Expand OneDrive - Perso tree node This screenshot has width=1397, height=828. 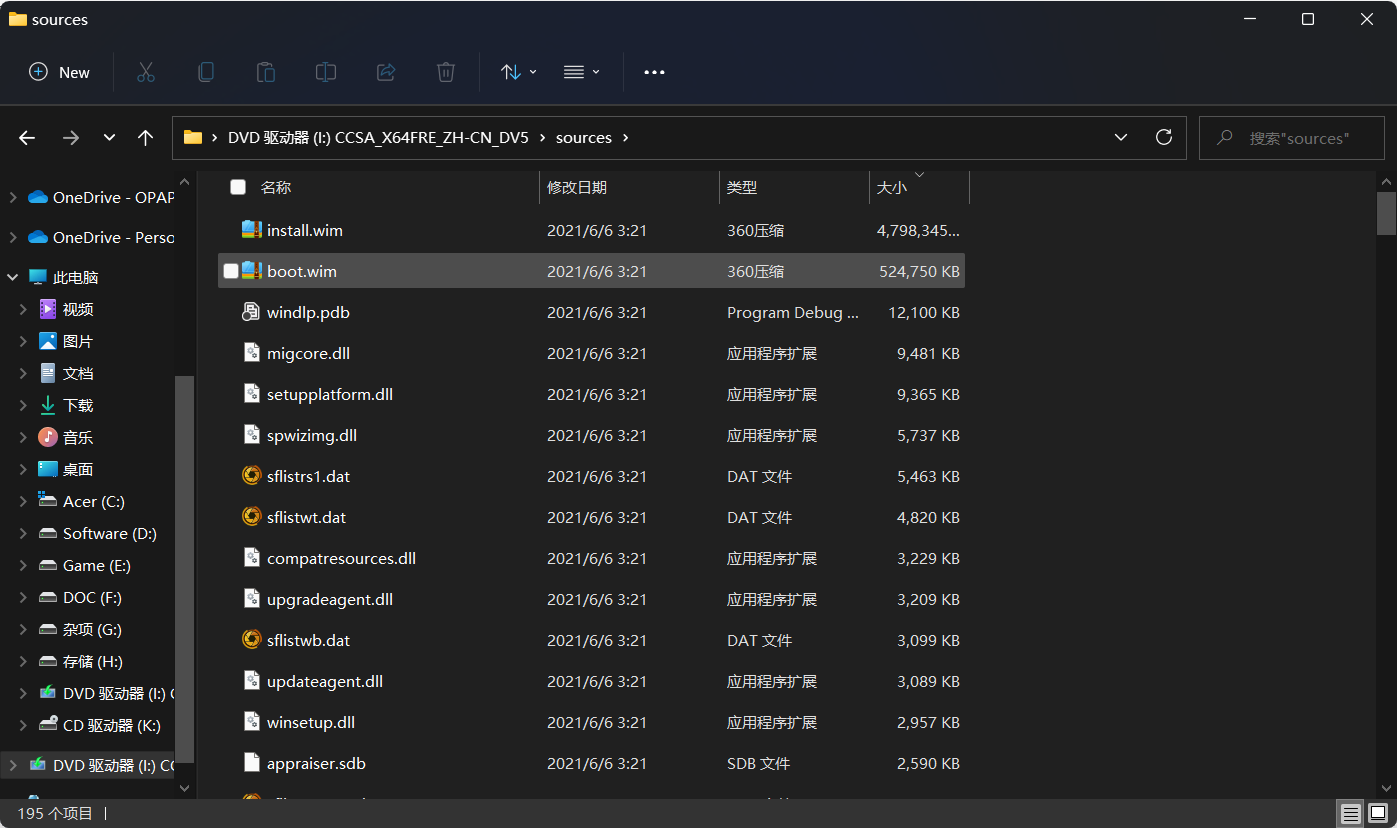coord(12,238)
